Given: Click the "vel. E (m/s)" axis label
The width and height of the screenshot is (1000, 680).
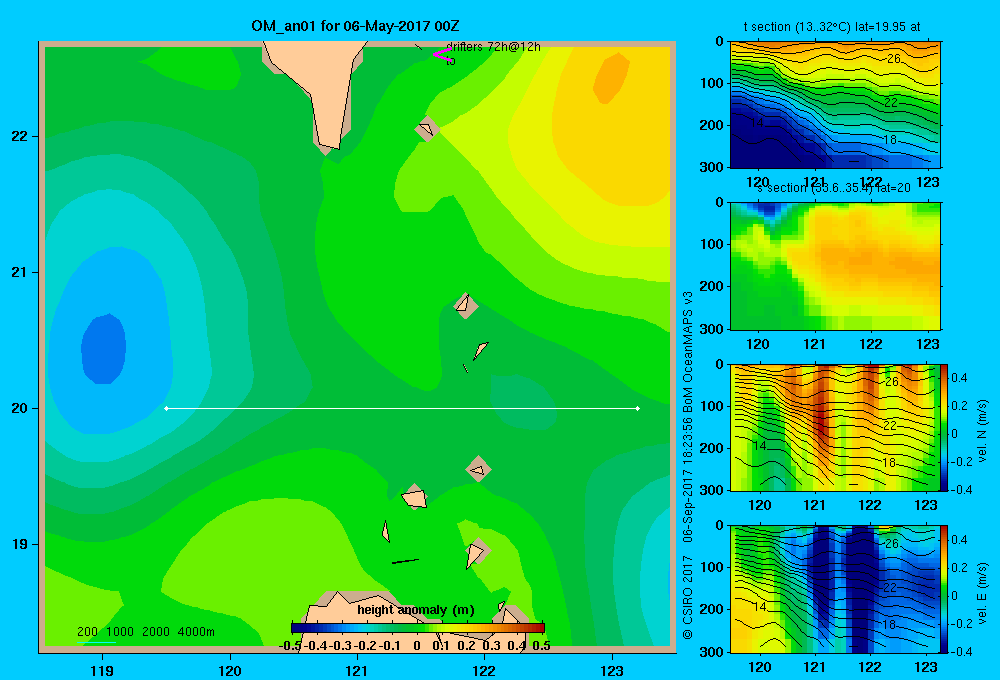Looking at the screenshot, I should click(x=983, y=592).
